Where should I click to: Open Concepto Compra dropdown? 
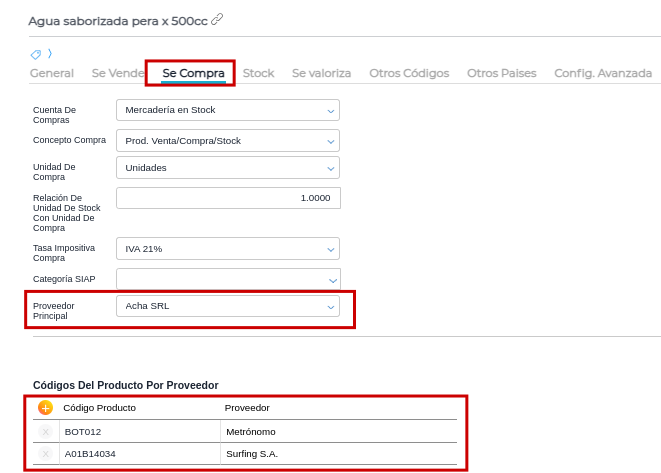coord(228,141)
